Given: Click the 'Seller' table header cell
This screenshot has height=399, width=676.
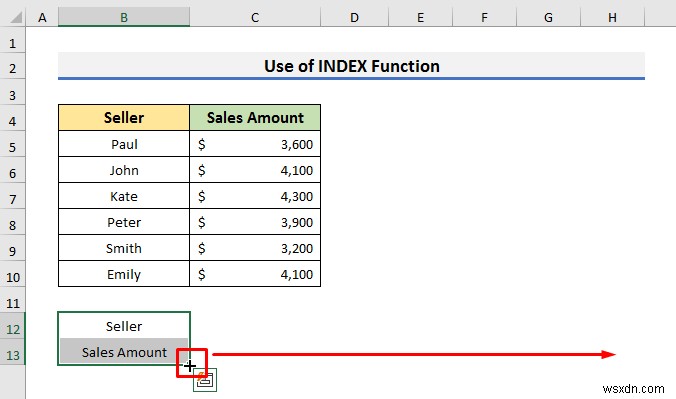Looking at the screenshot, I should (x=124, y=117).
